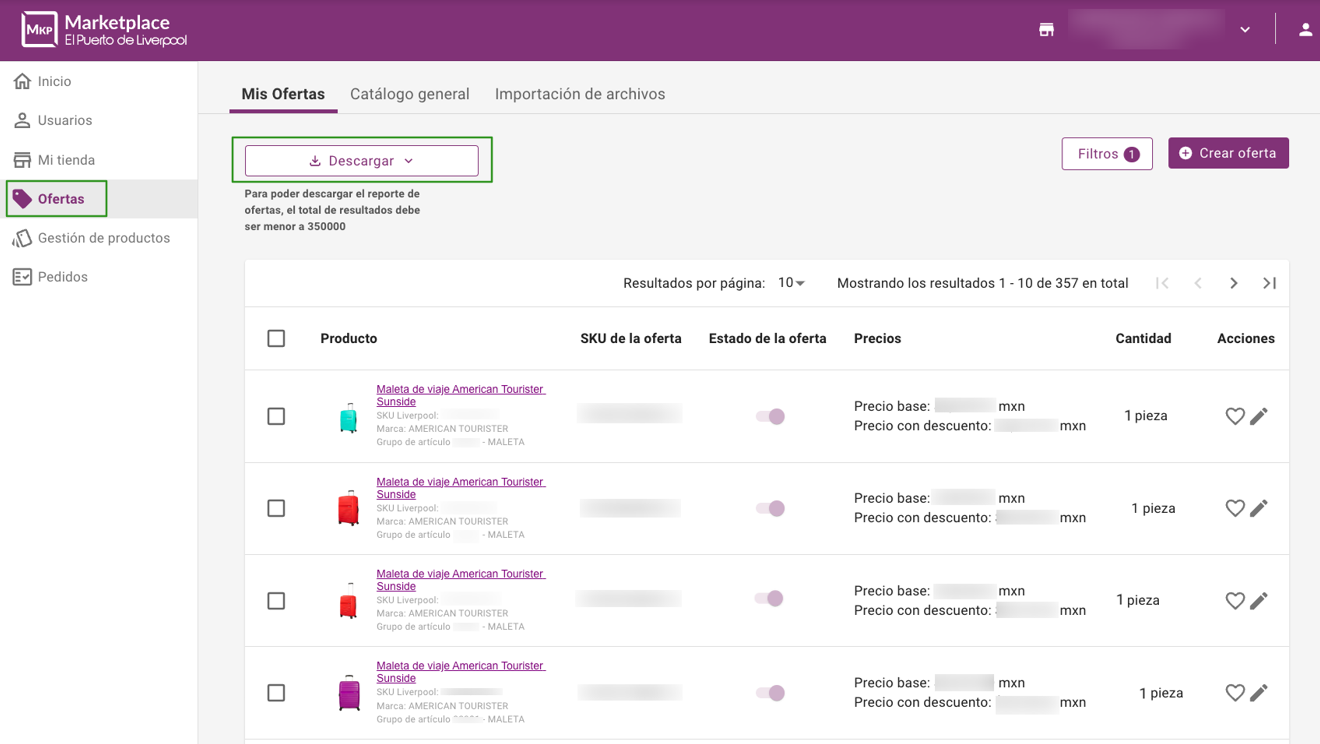Click the Precios column header

pyautogui.click(x=878, y=339)
